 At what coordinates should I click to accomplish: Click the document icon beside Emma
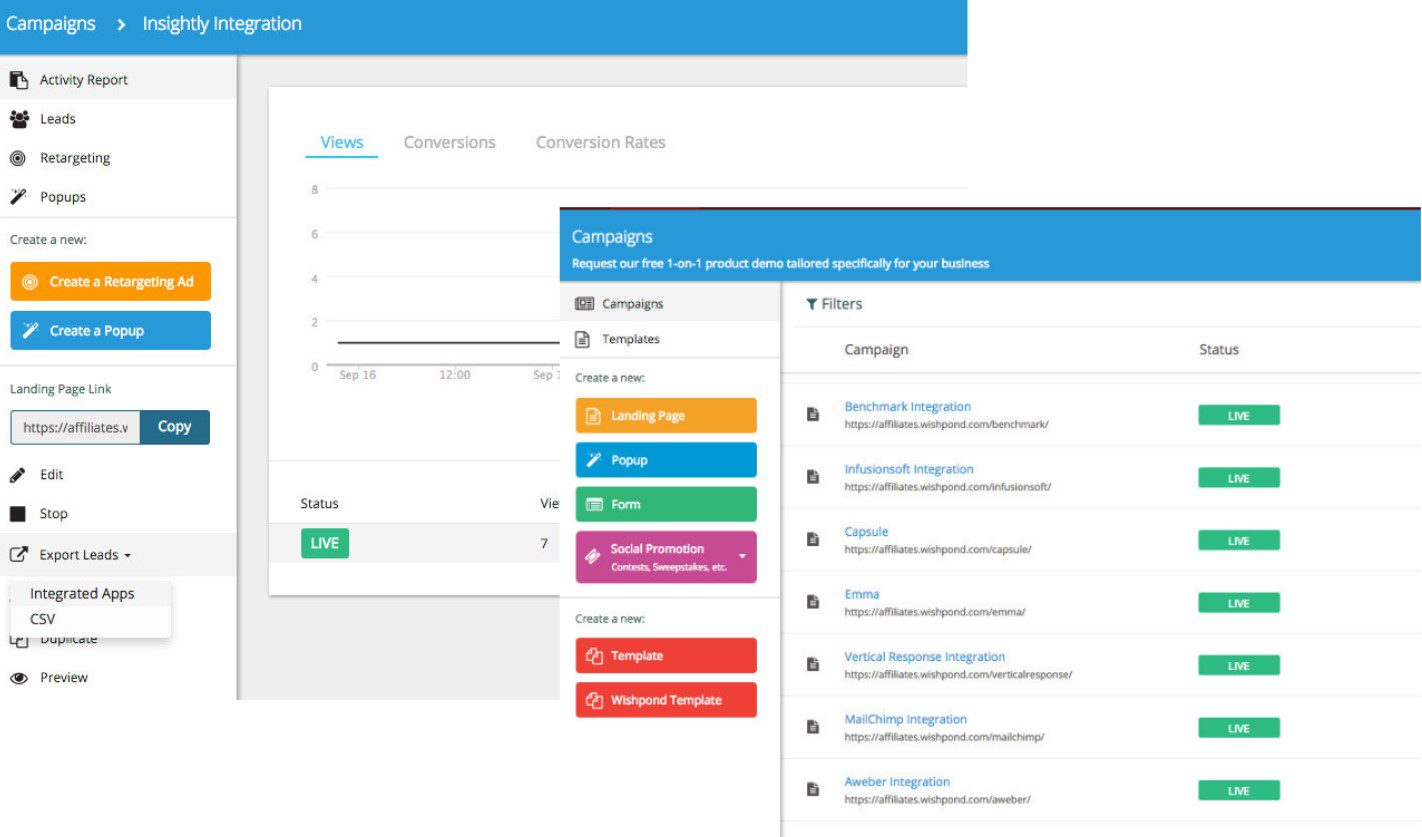coord(814,602)
